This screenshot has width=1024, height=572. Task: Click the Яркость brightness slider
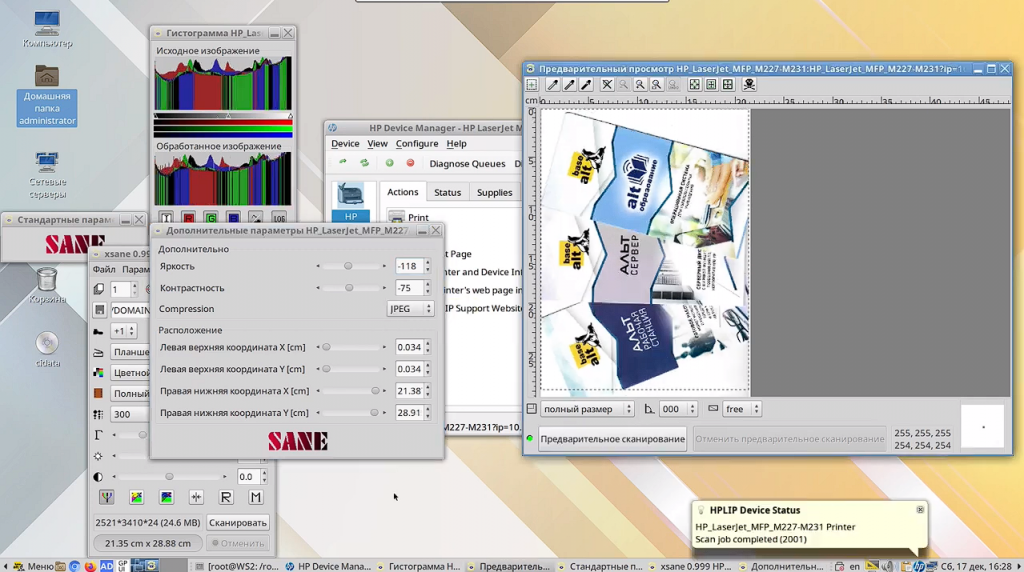tap(351, 266)
